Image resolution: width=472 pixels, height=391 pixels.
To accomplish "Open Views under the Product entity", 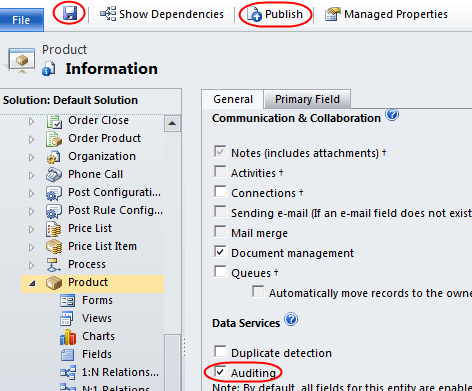I will pos(97,318).
